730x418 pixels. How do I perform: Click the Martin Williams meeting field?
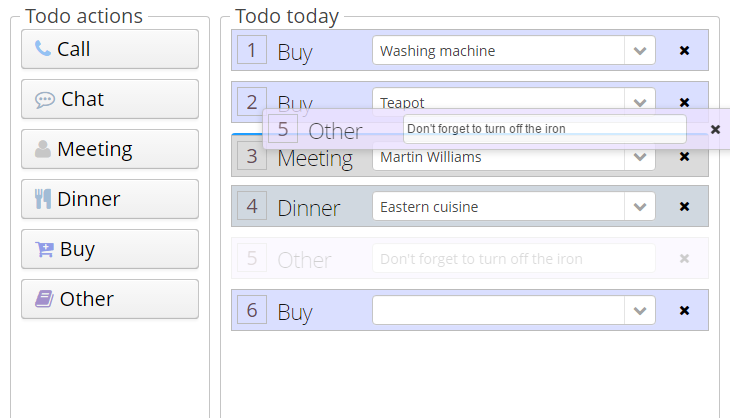tap(500, 157)
